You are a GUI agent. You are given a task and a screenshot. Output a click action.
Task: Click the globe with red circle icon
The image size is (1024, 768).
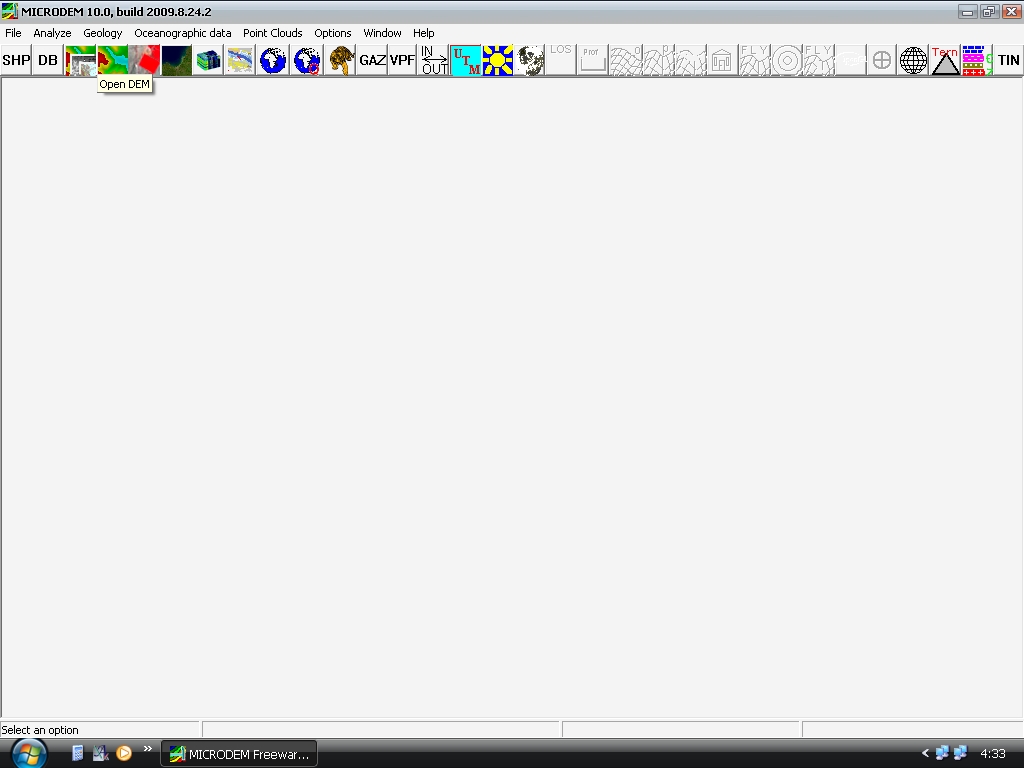coord(306,60)
